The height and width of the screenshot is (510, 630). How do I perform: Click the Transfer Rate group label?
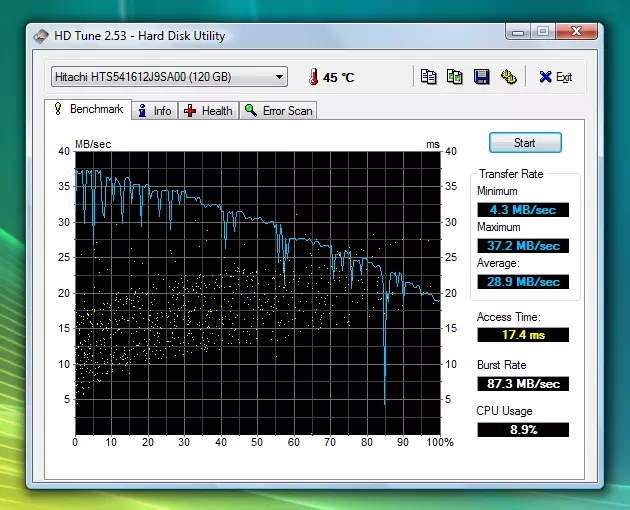tap(511, 174)
